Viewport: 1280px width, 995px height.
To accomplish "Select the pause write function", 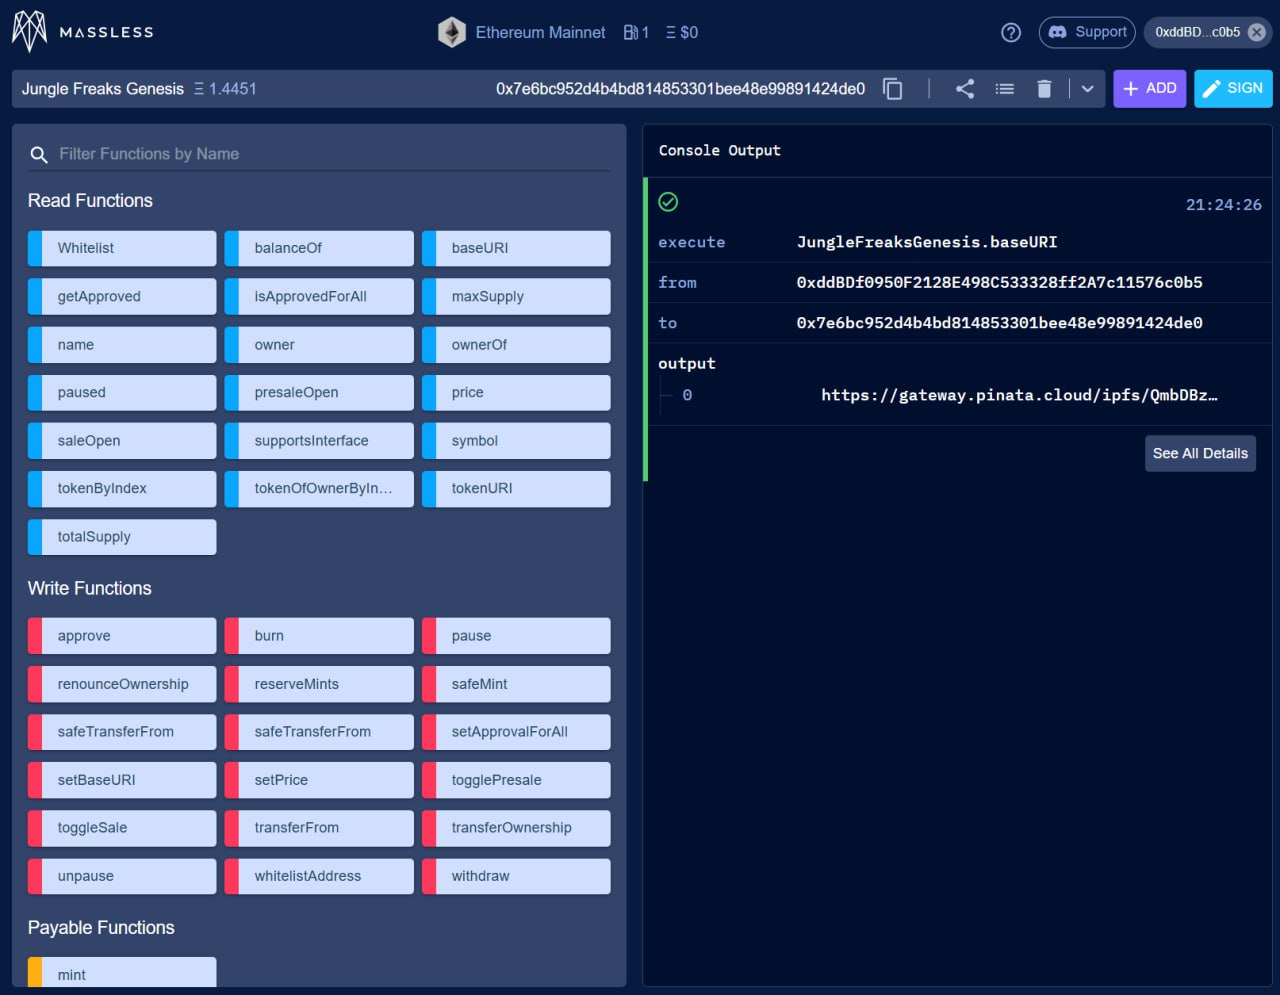I will pyautogui.click(x=516, y=636).
